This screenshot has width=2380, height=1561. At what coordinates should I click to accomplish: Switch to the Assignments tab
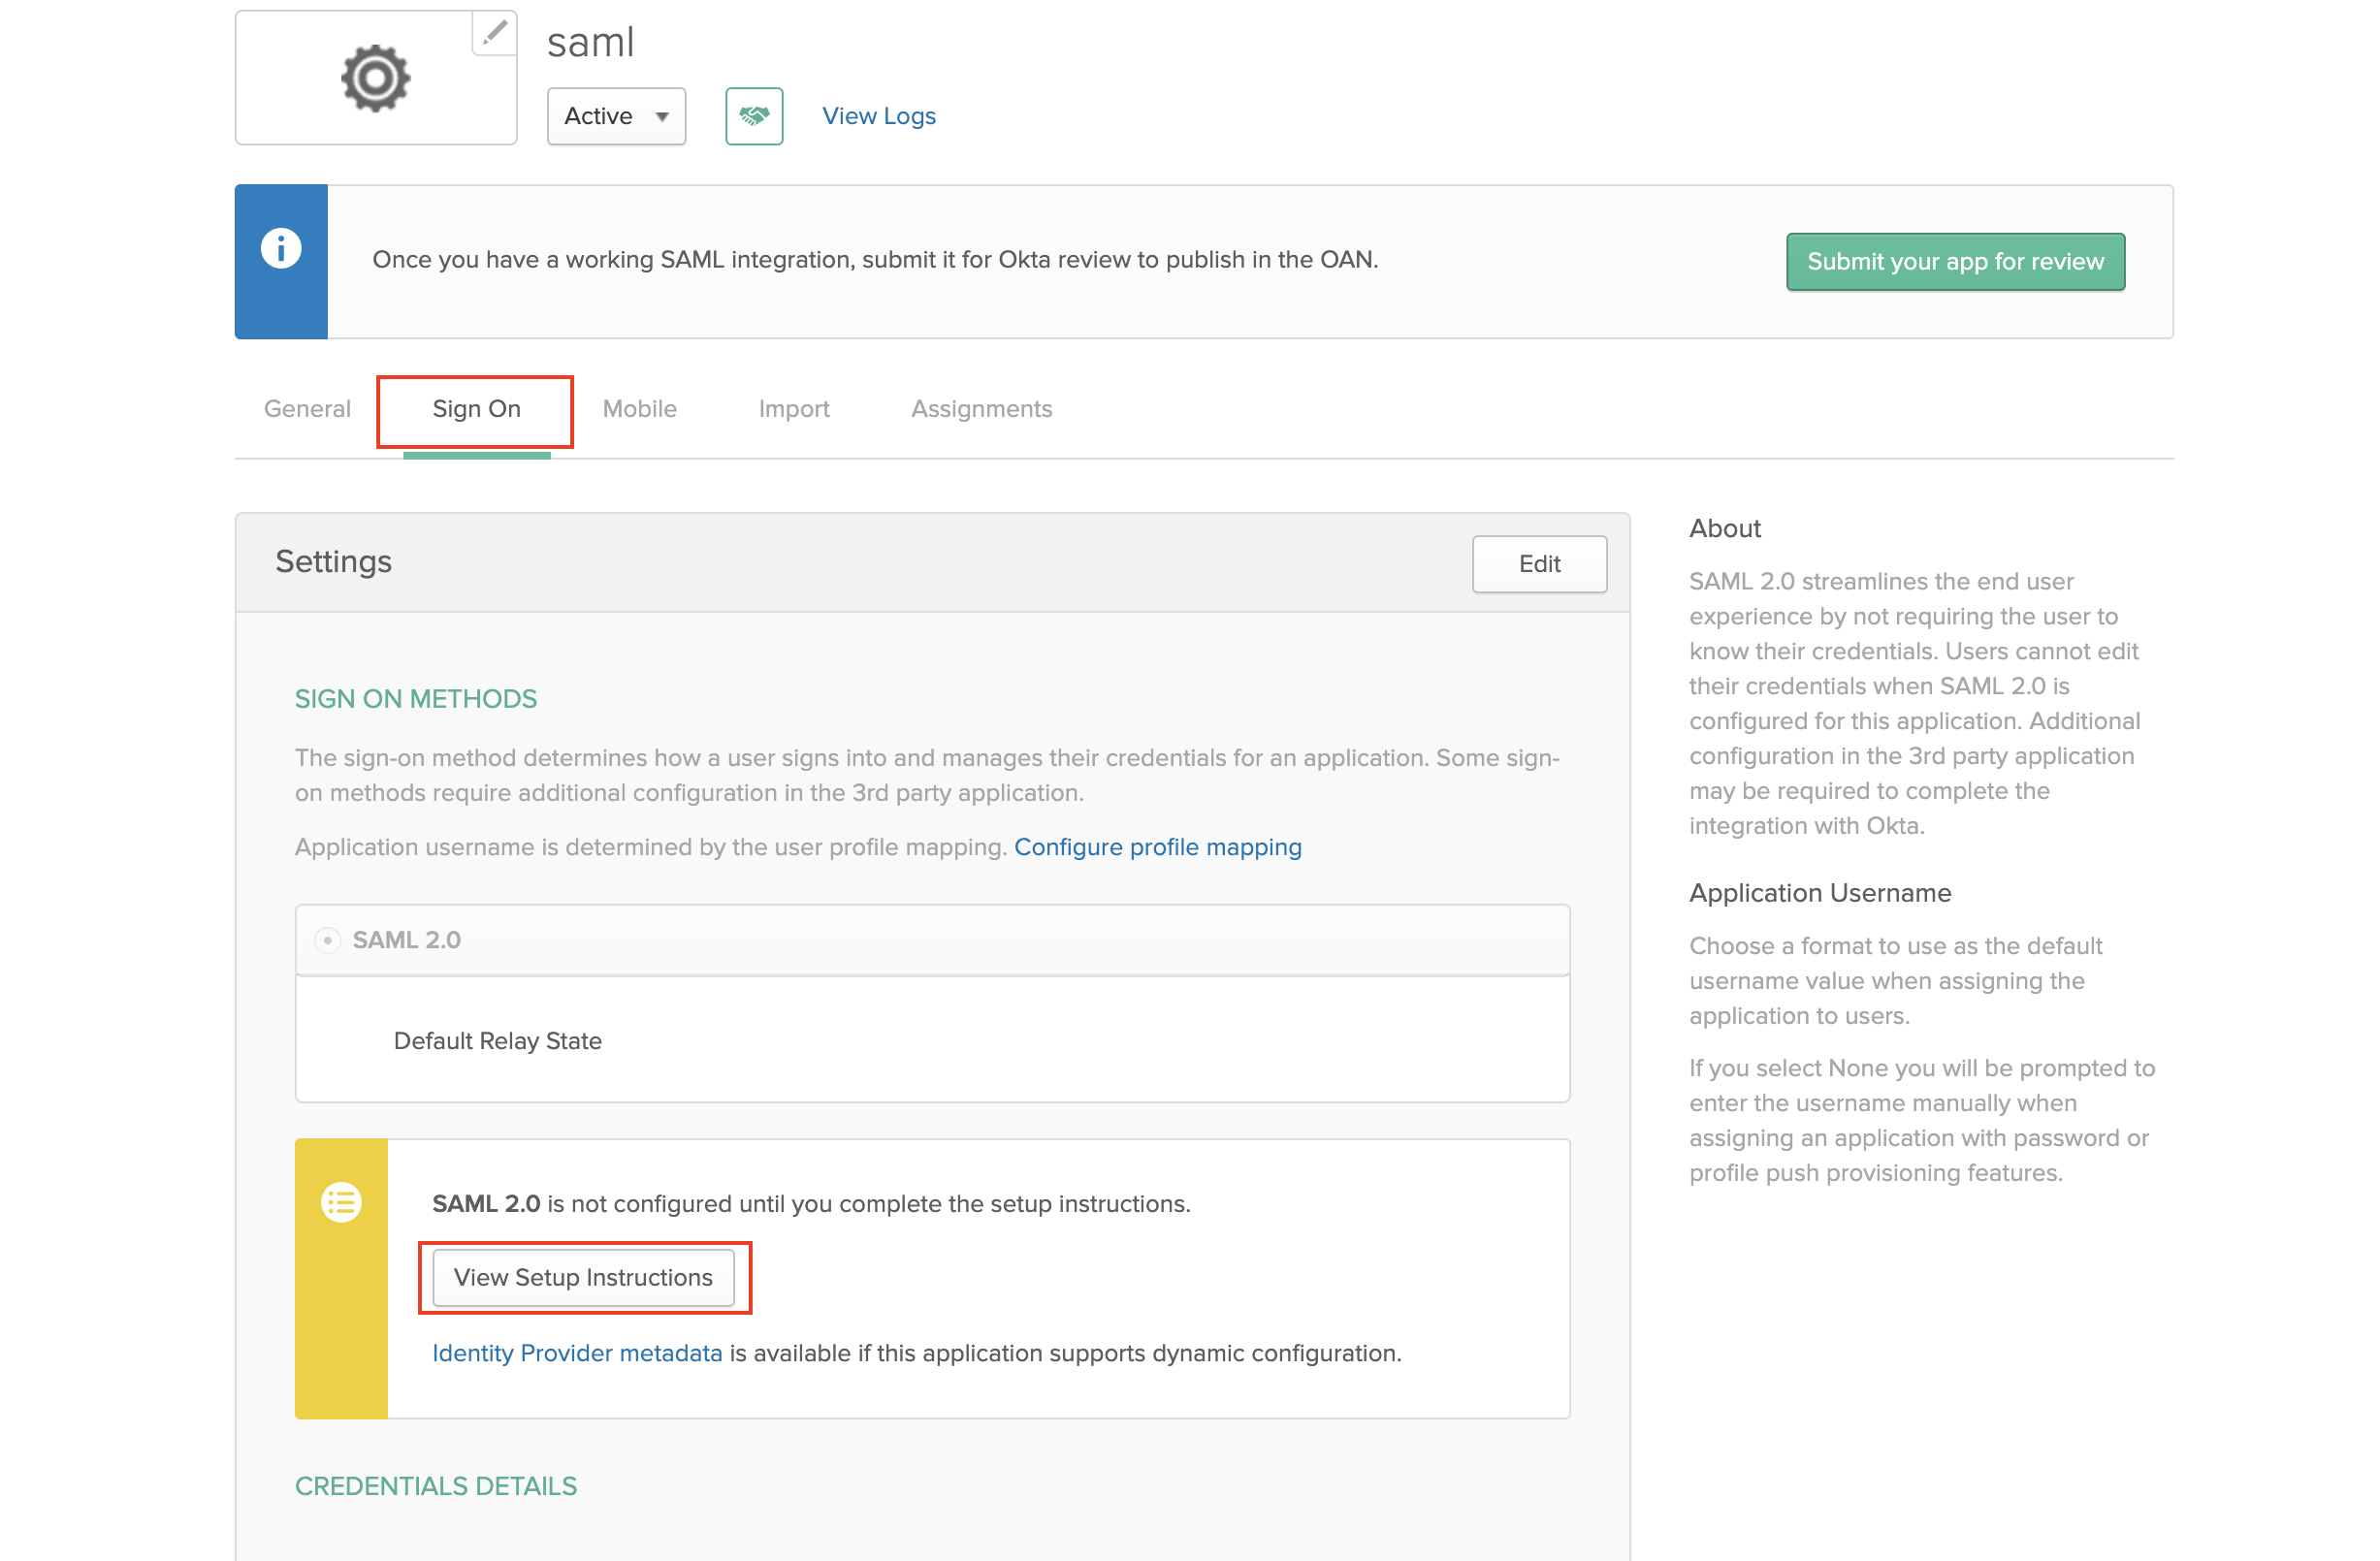980,408
